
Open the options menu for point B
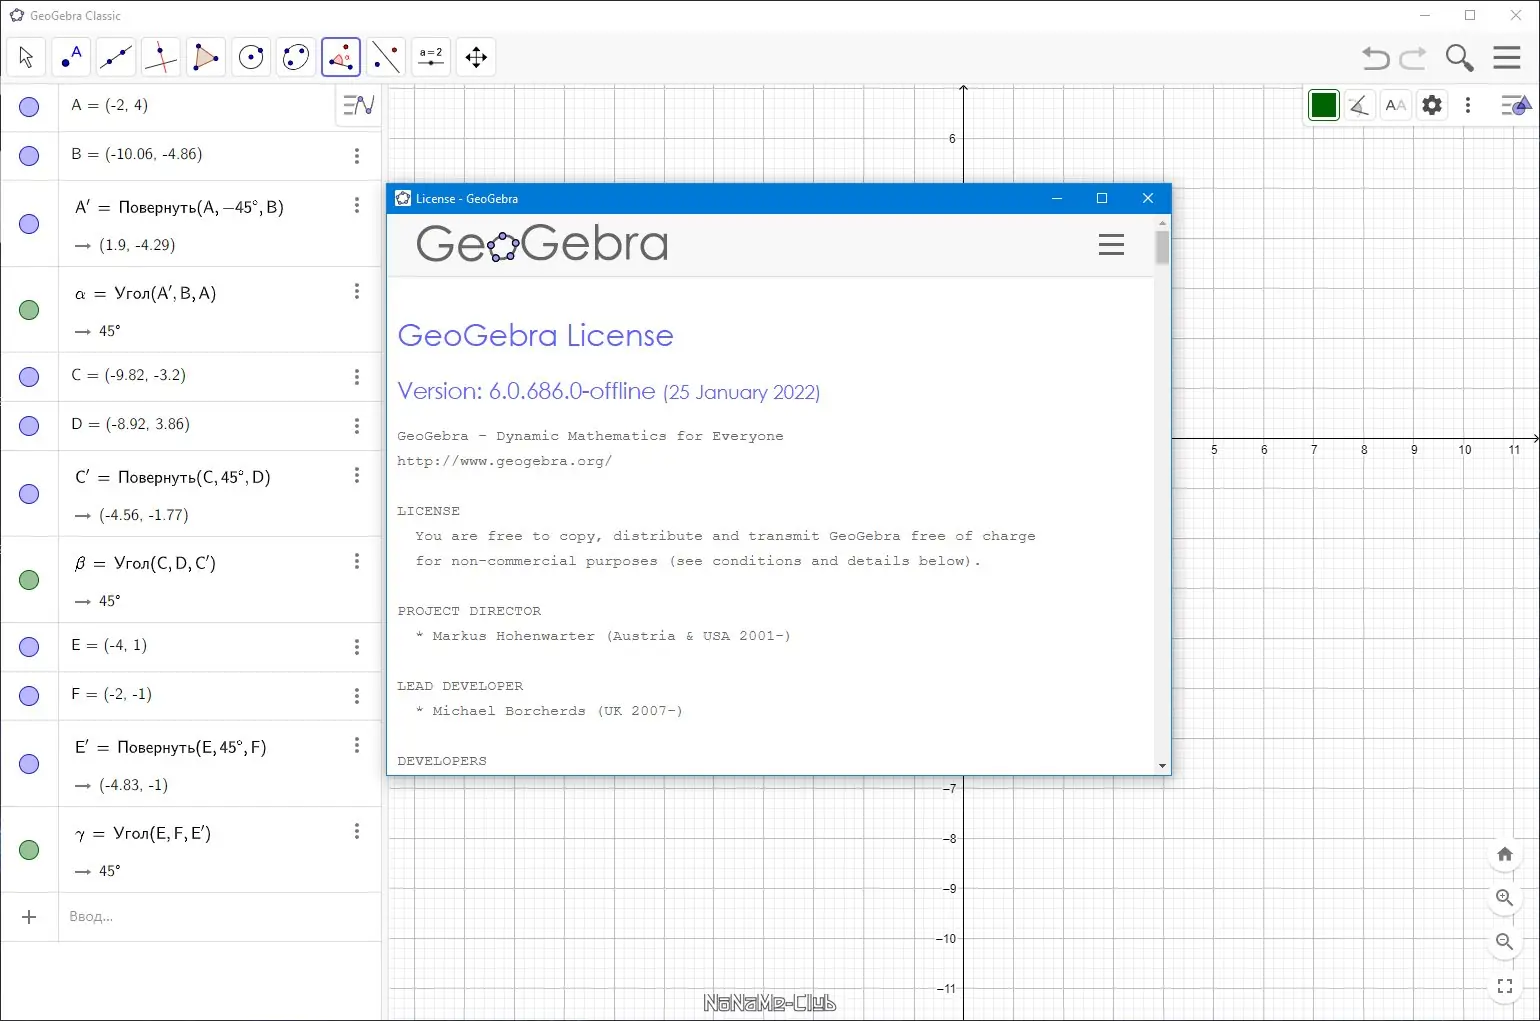[x=357, y=156]
